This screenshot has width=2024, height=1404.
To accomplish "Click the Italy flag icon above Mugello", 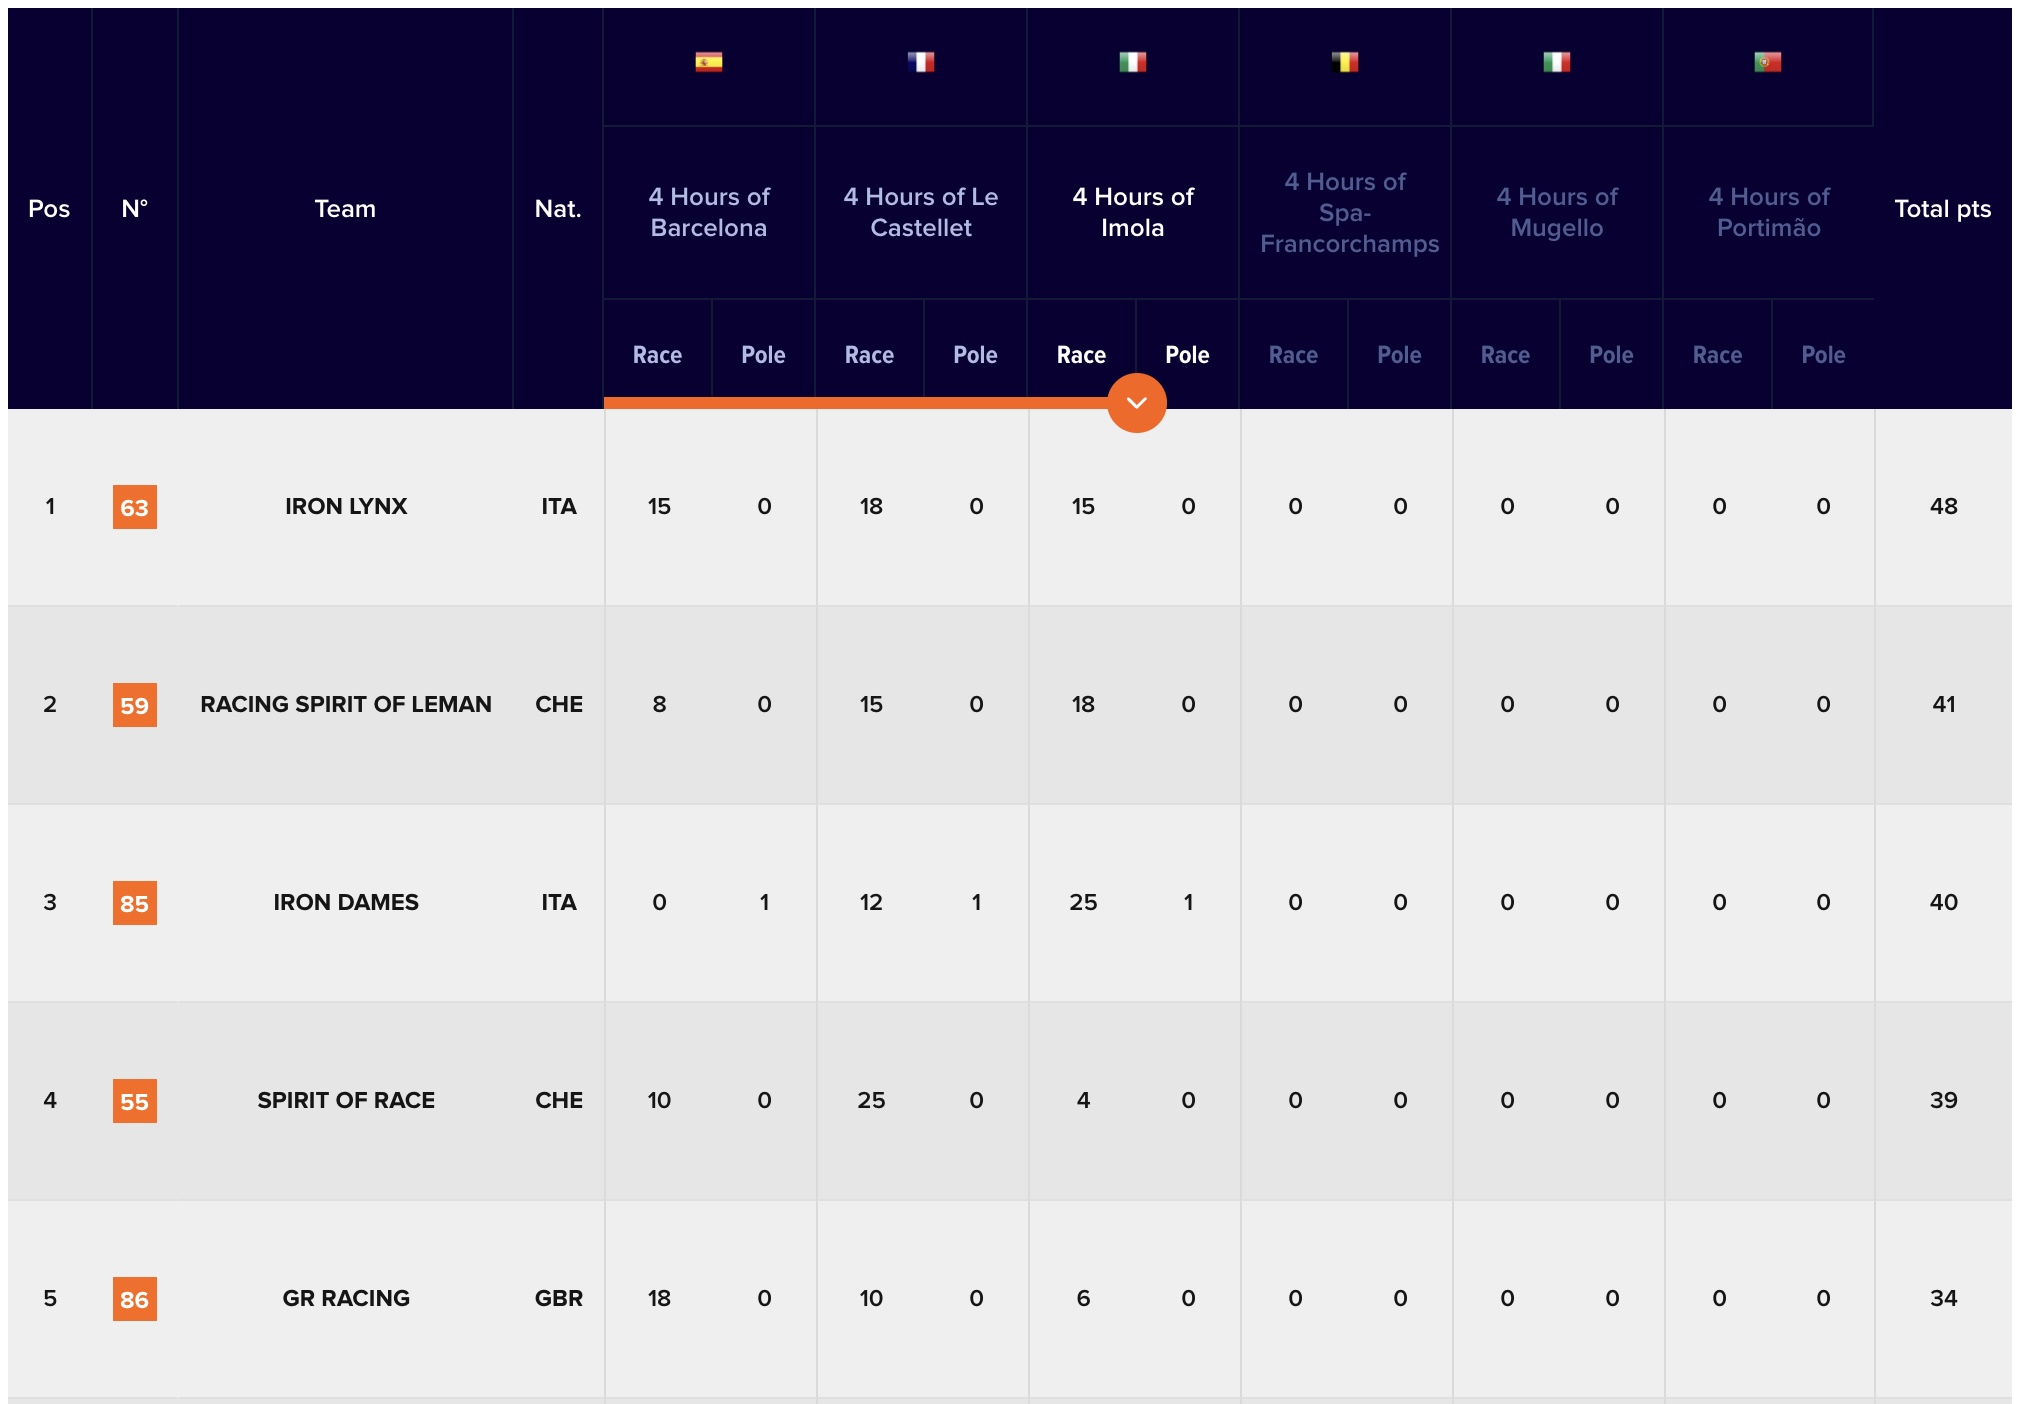I will click(x=1557, y=62).
